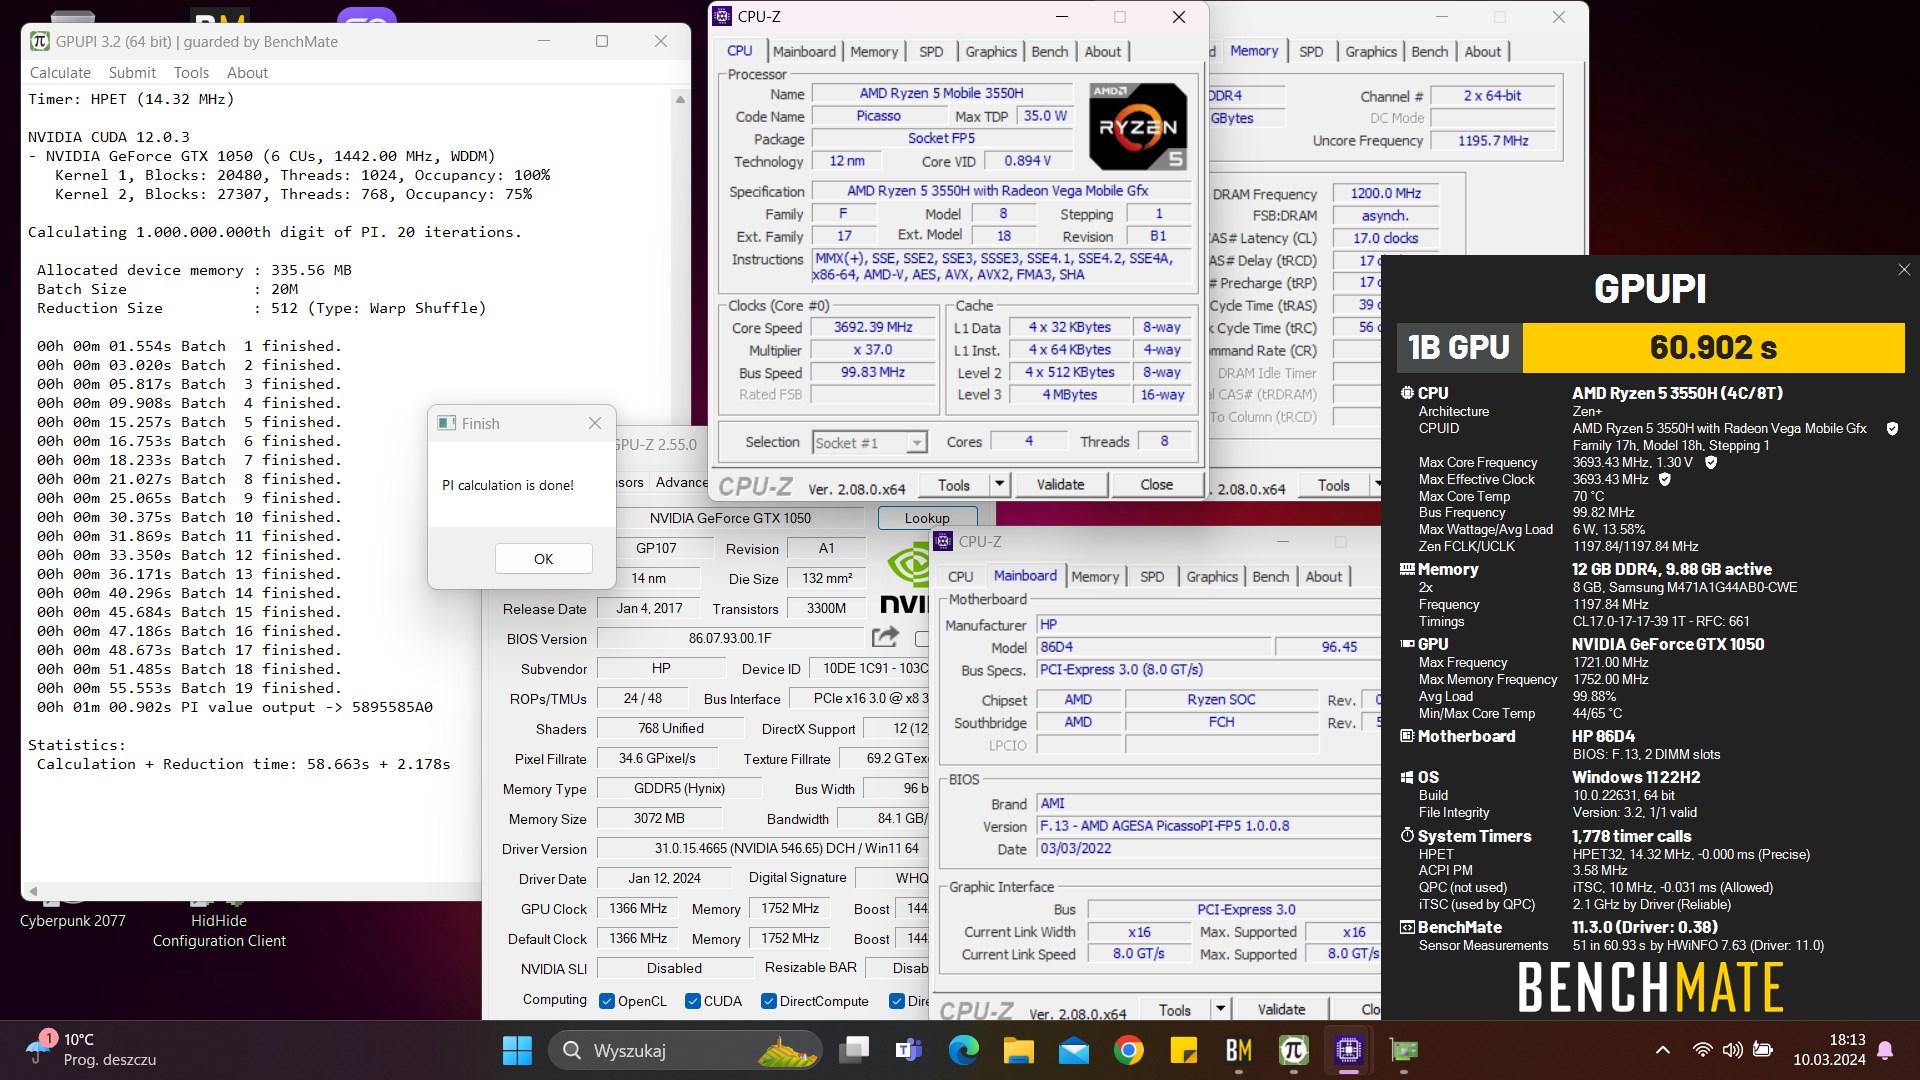Open the notification bell in the tray
The height and width of the screenshot is (1080, 1920).
point(1885,1050)
